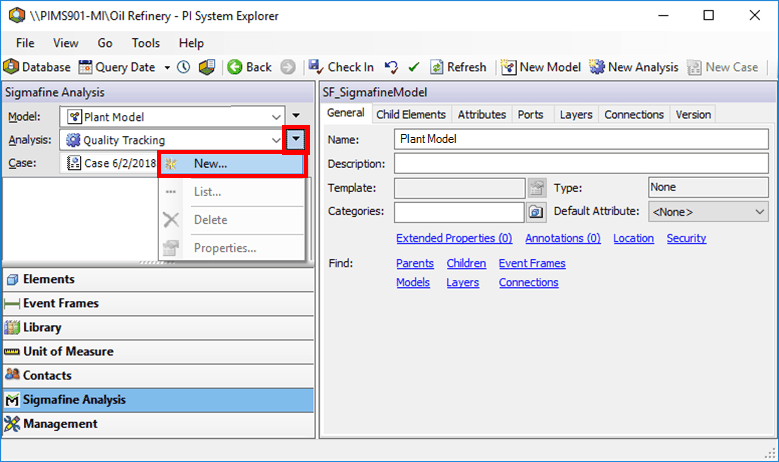Click the Security link
779x462 pixels.
686,238
